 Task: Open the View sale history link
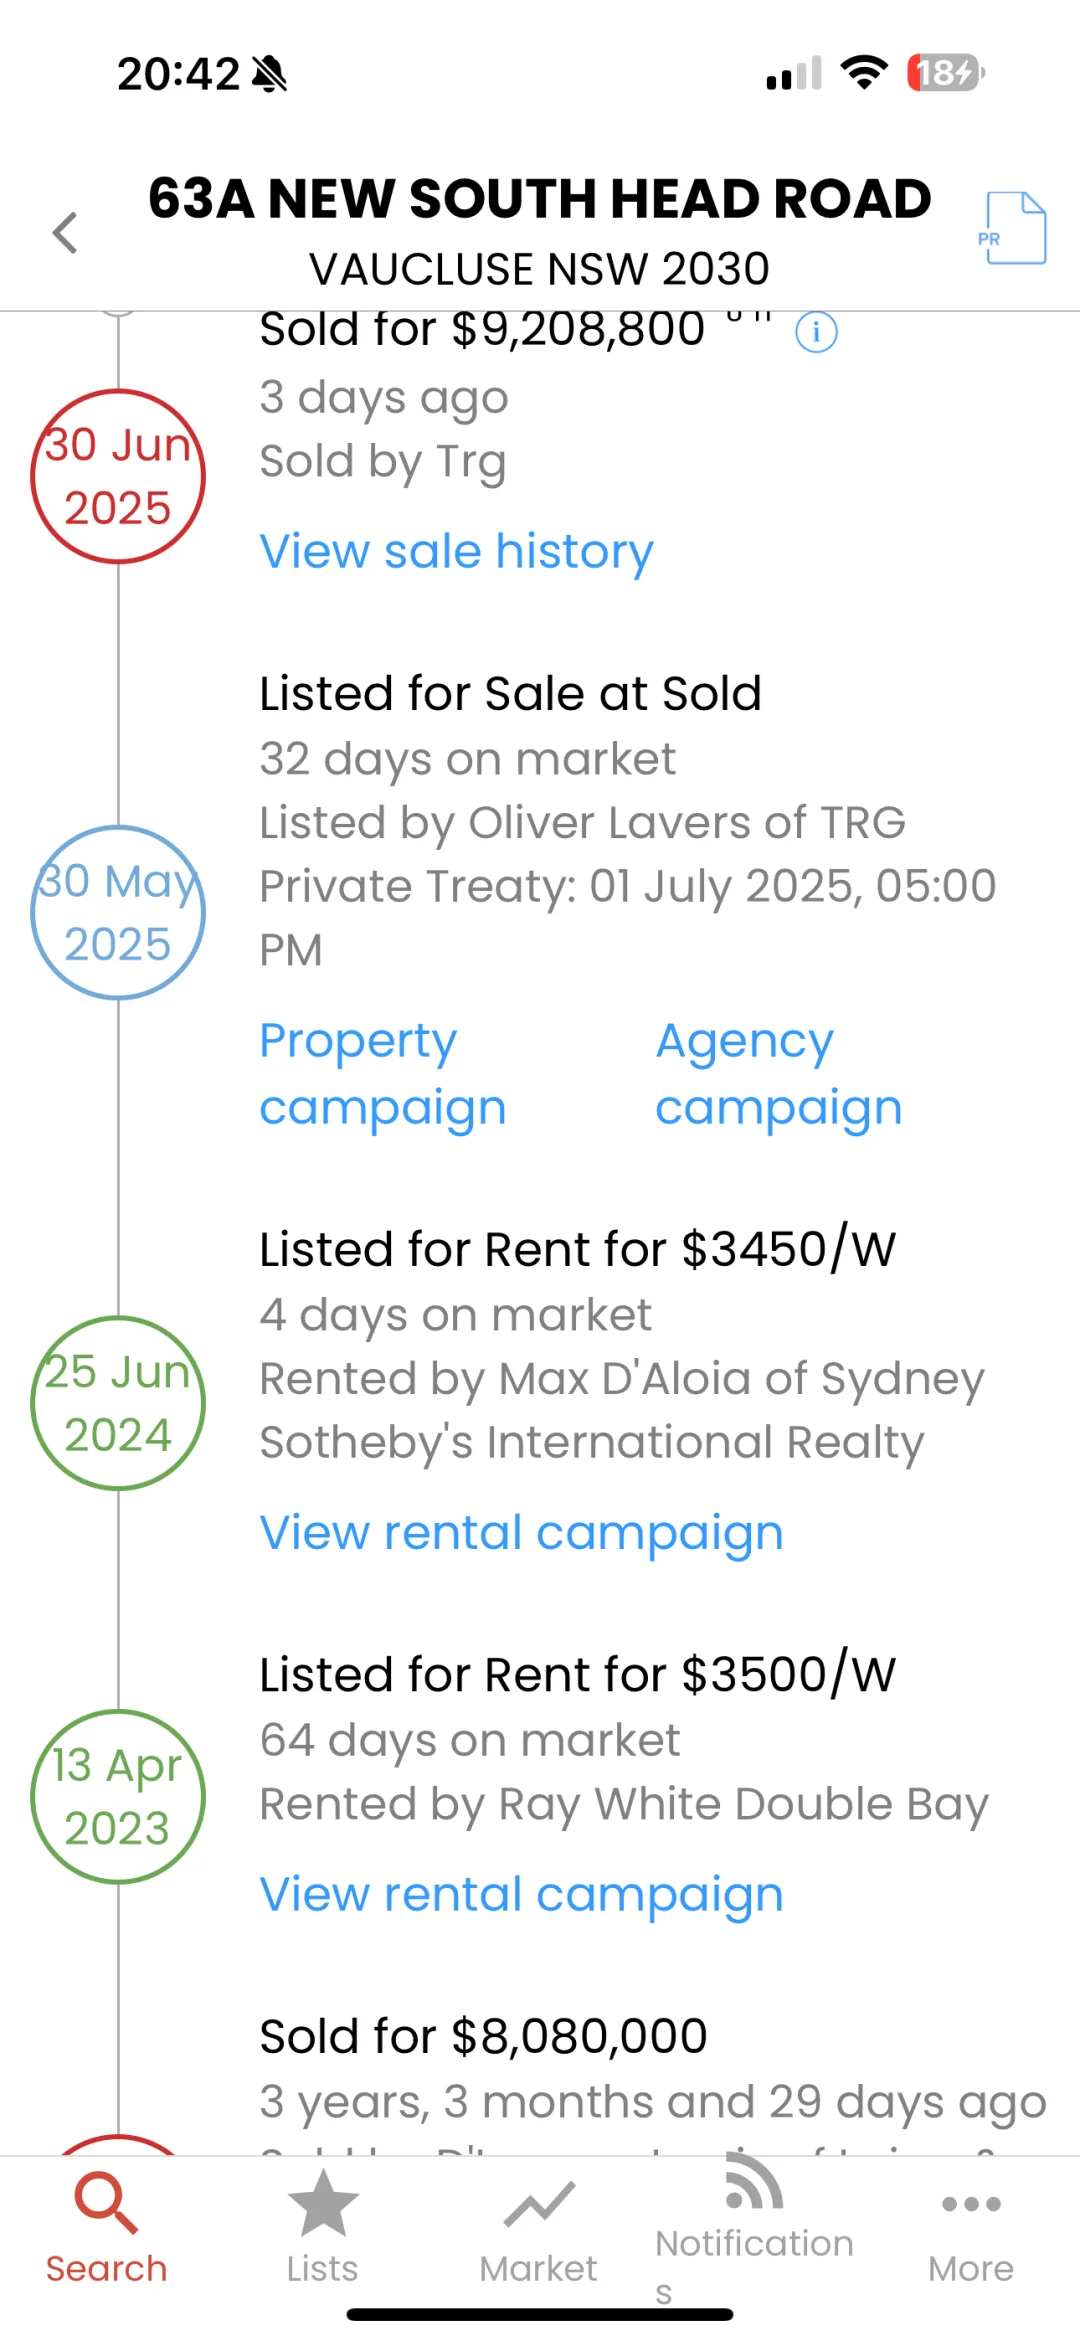pos(456,551)
